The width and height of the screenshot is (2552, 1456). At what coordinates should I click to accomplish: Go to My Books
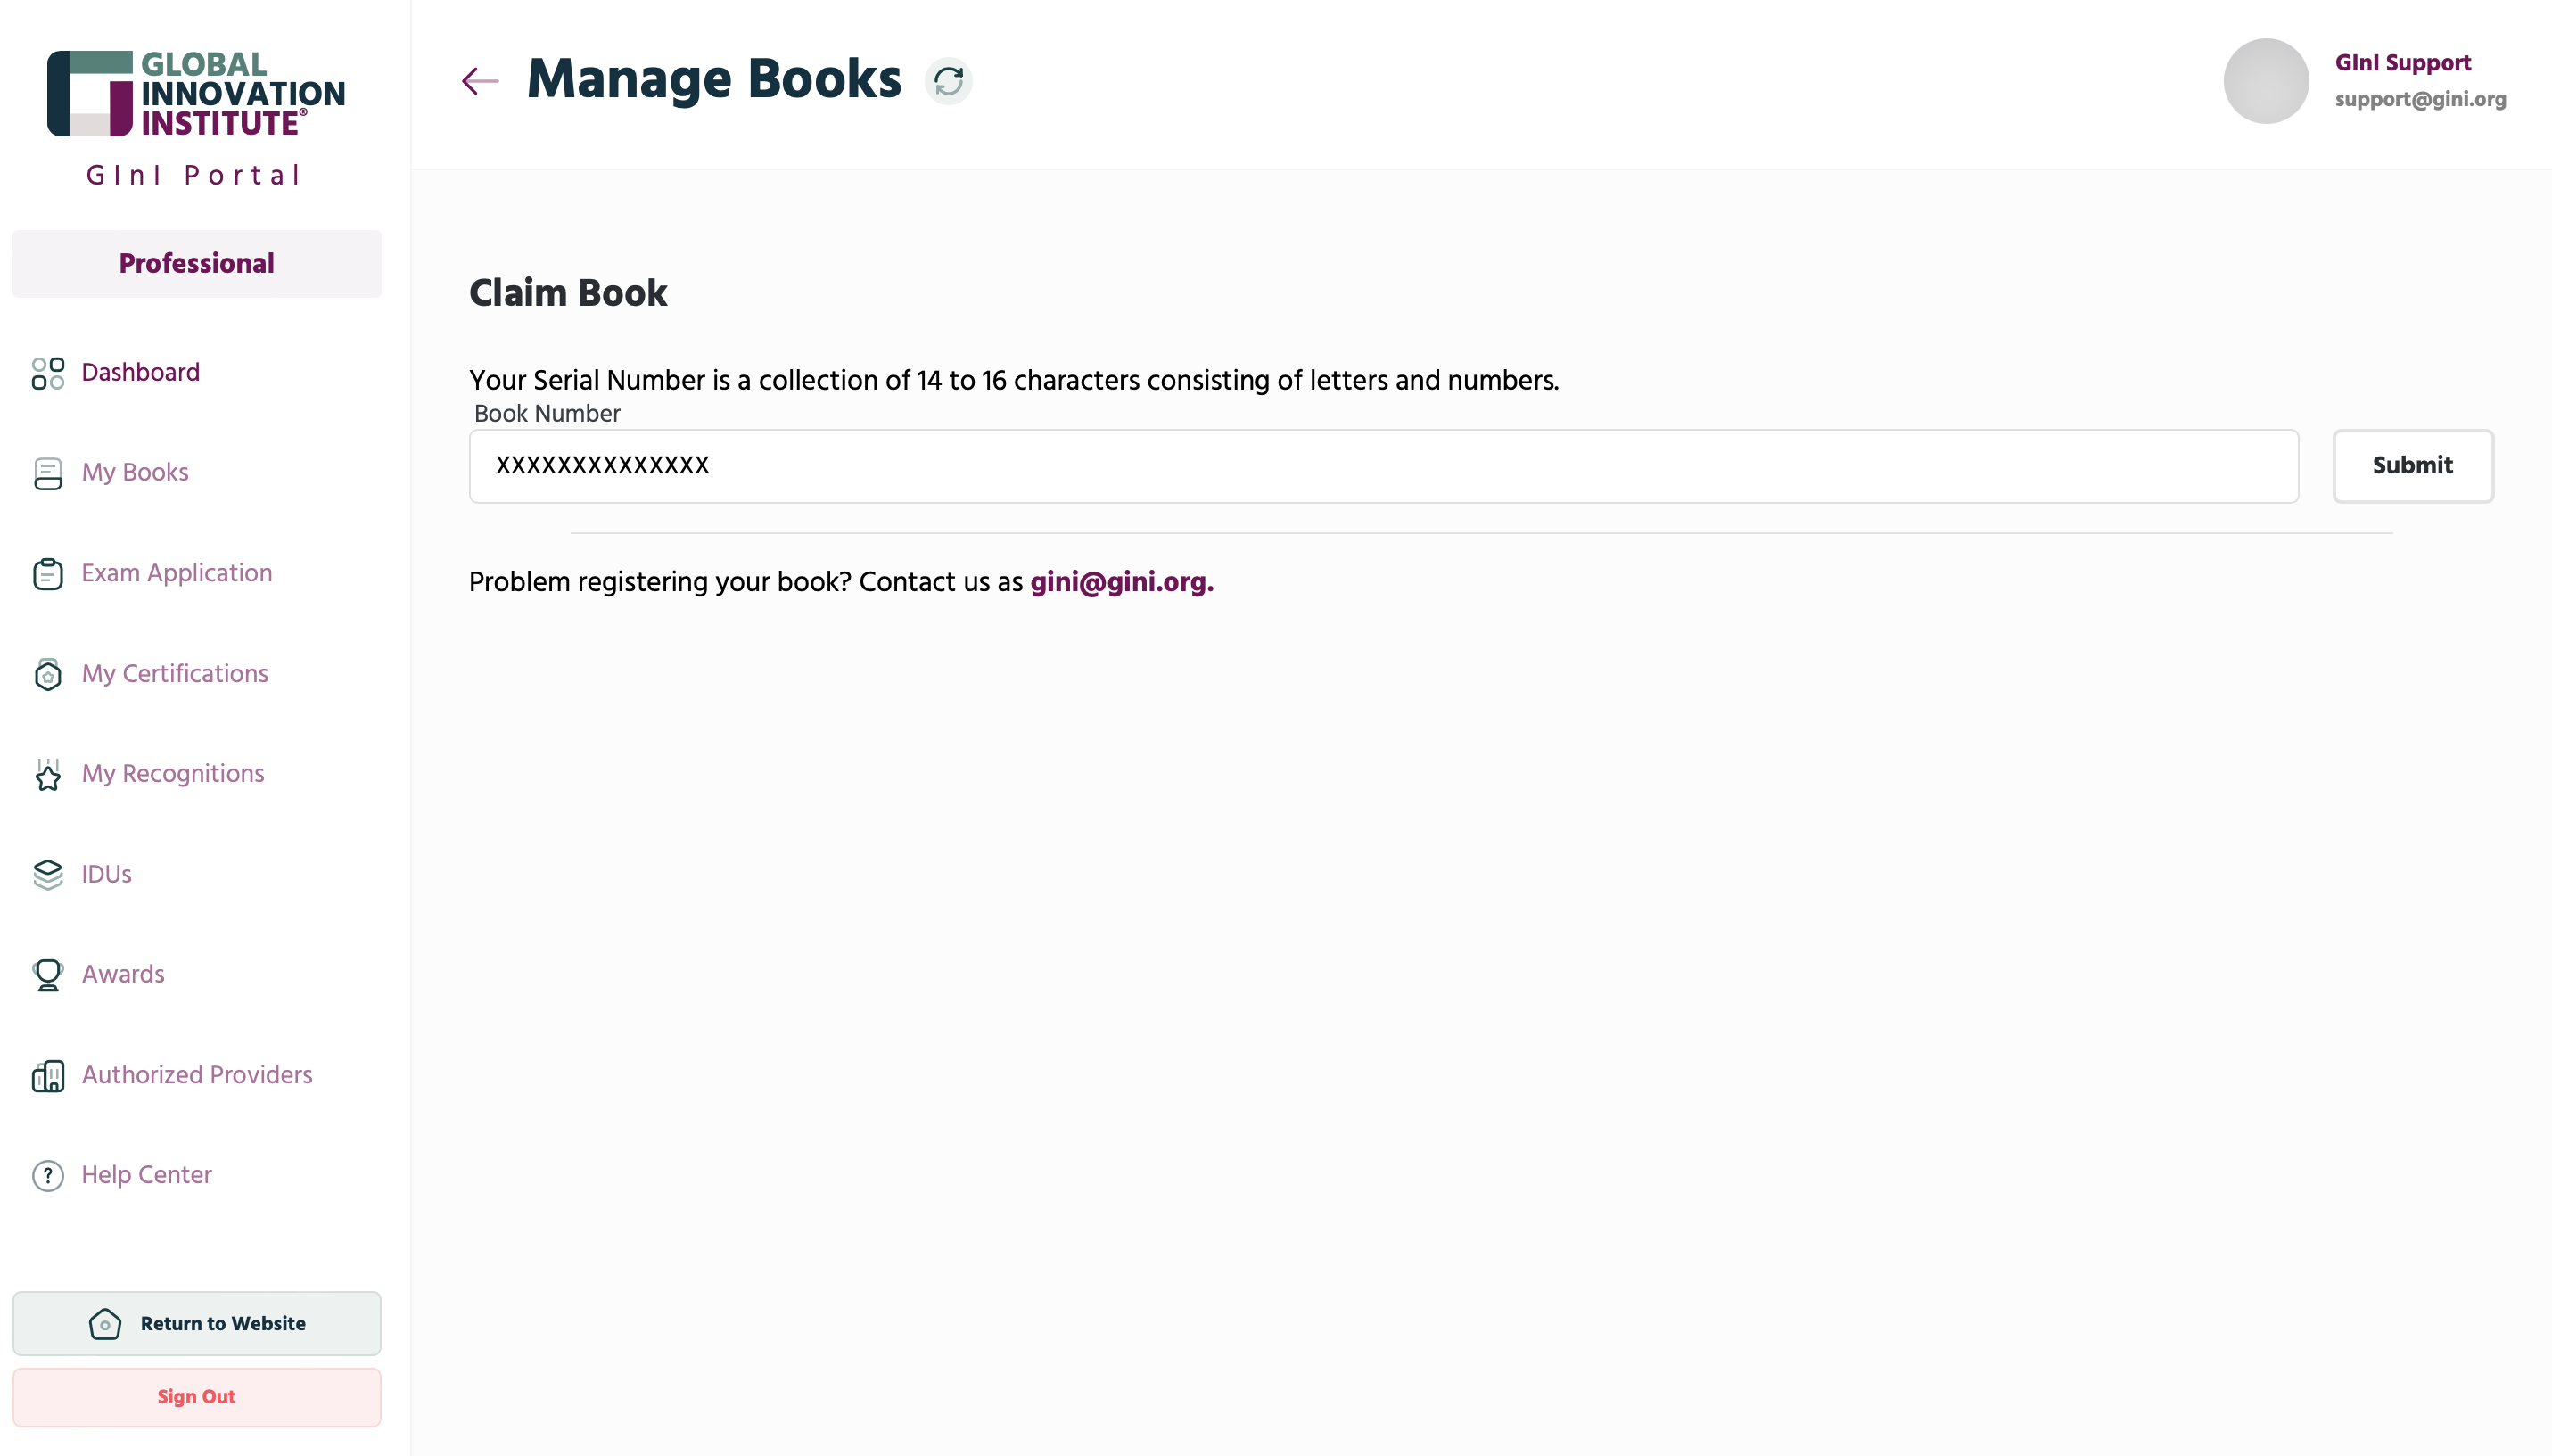coord(135,473)
